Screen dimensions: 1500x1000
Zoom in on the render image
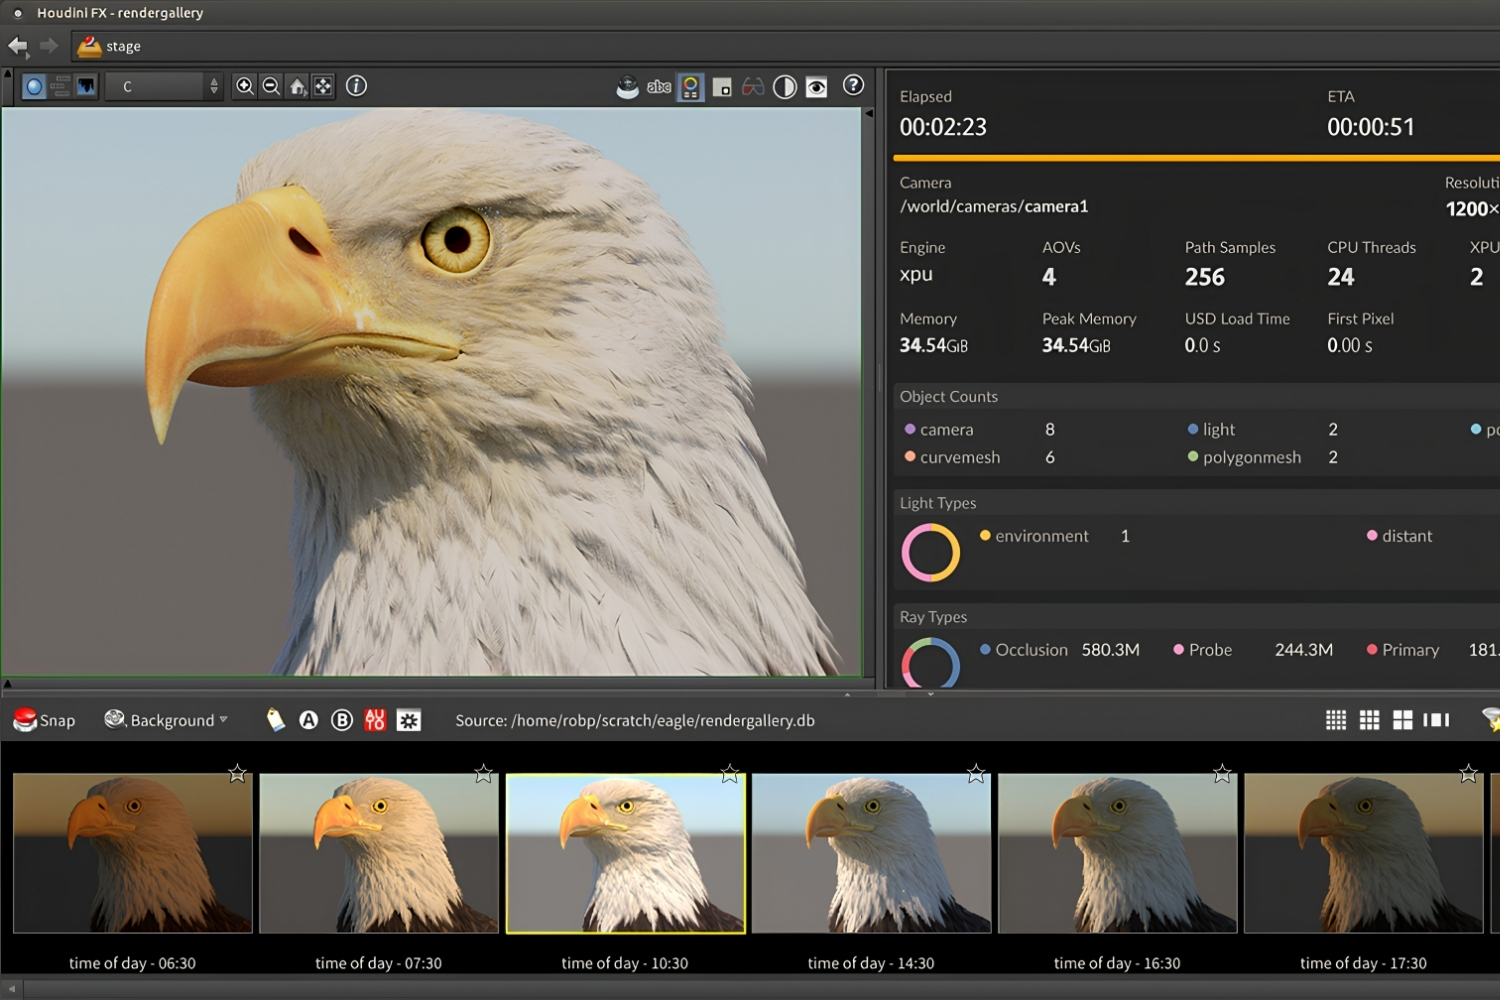point(245,86)
